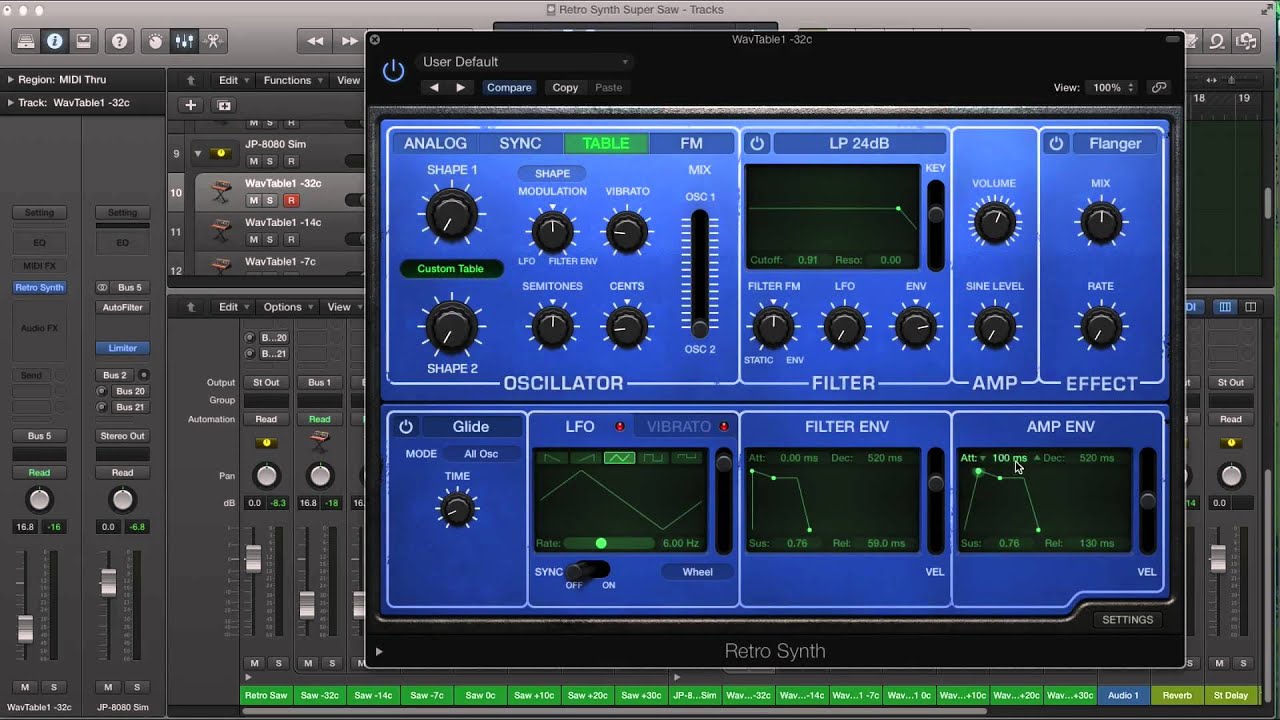Select the sawtooth-down LFO waveform
The width and height of the screenshot is (1280, 720).
(x=551, y=458)
